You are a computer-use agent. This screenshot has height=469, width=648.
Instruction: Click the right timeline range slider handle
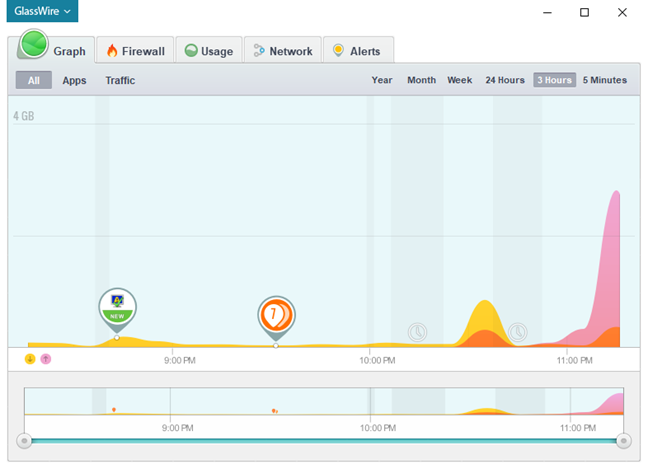pyautogui.click(x=624, y=441)
